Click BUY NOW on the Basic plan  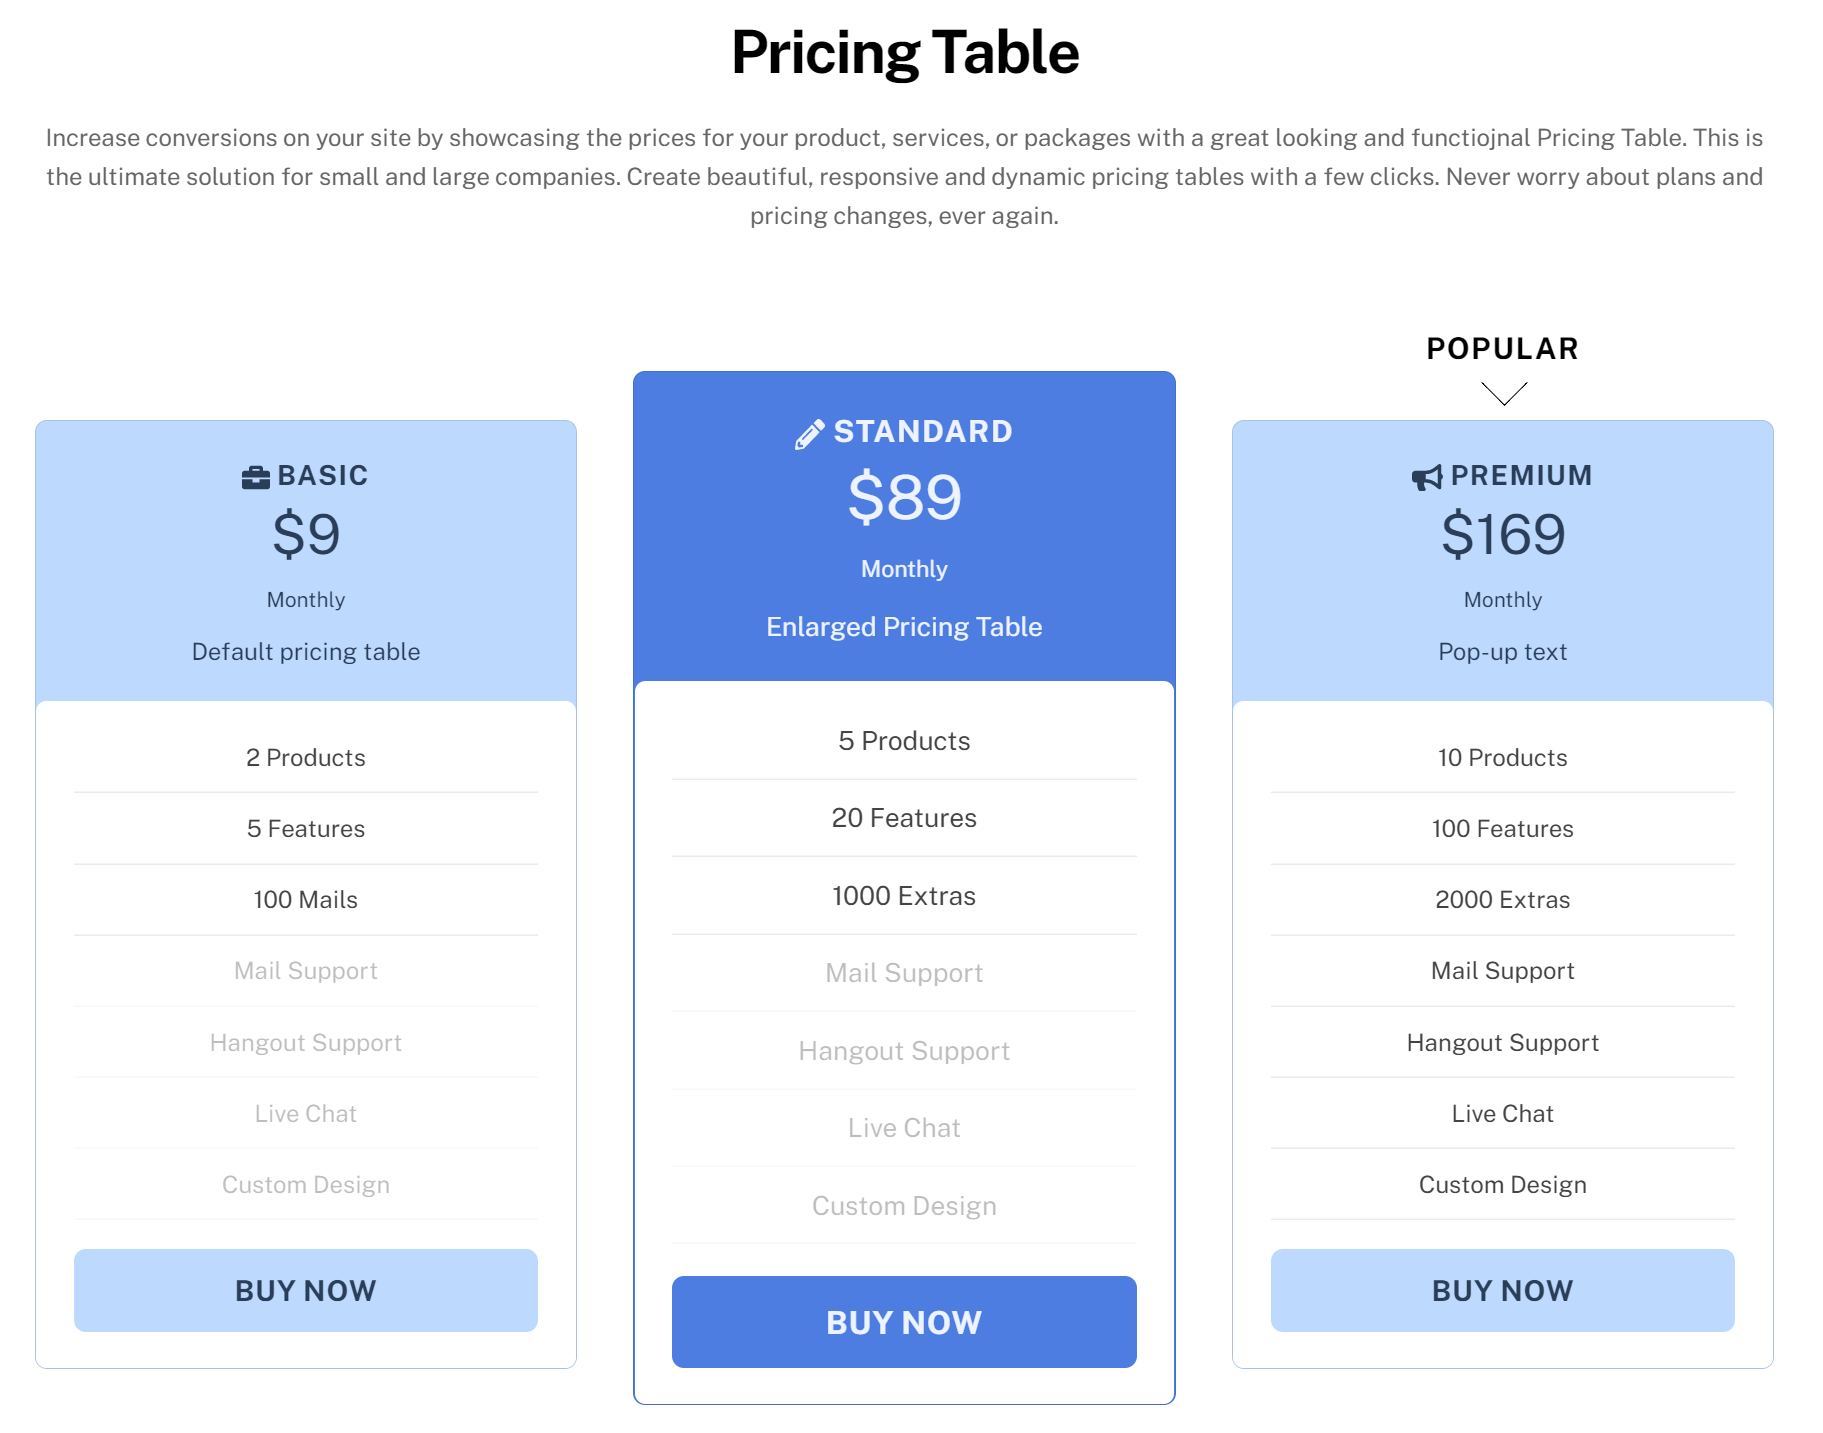pos(306,1290)
